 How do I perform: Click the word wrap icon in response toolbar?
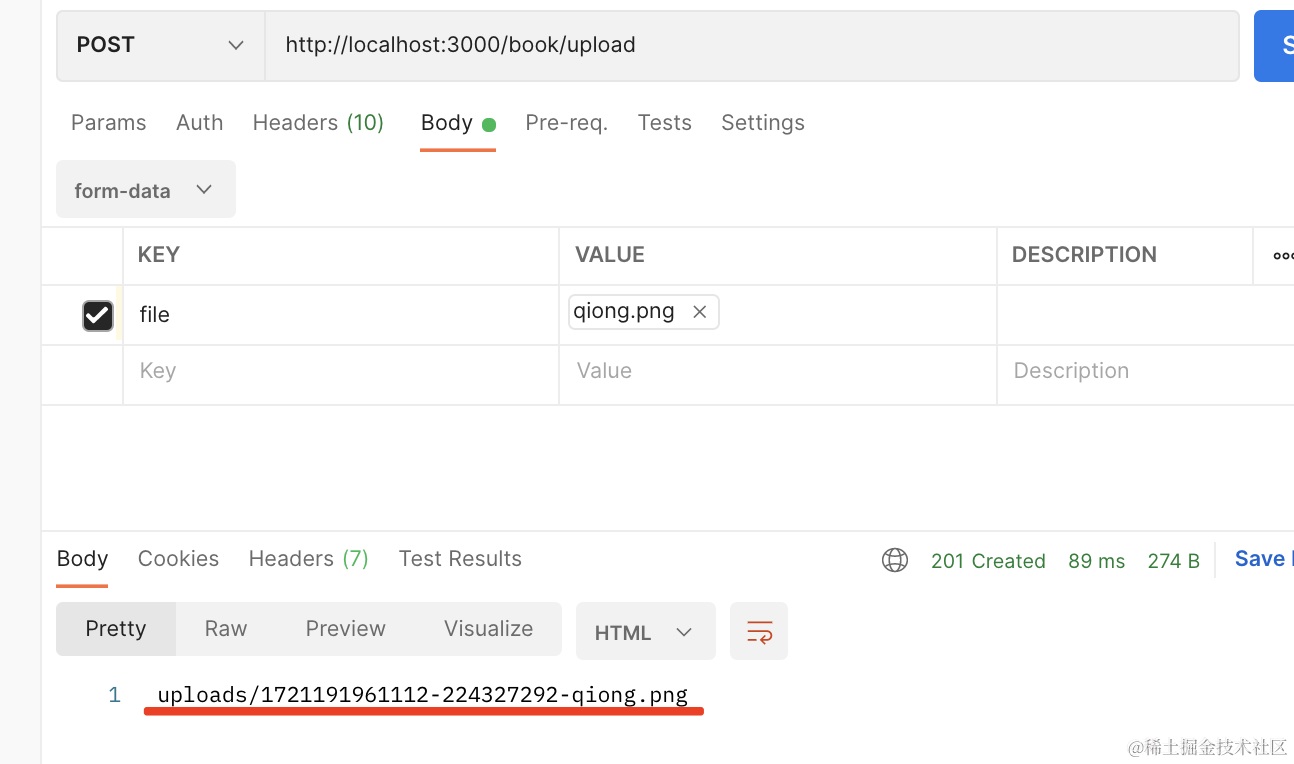(x=759, y=631)
